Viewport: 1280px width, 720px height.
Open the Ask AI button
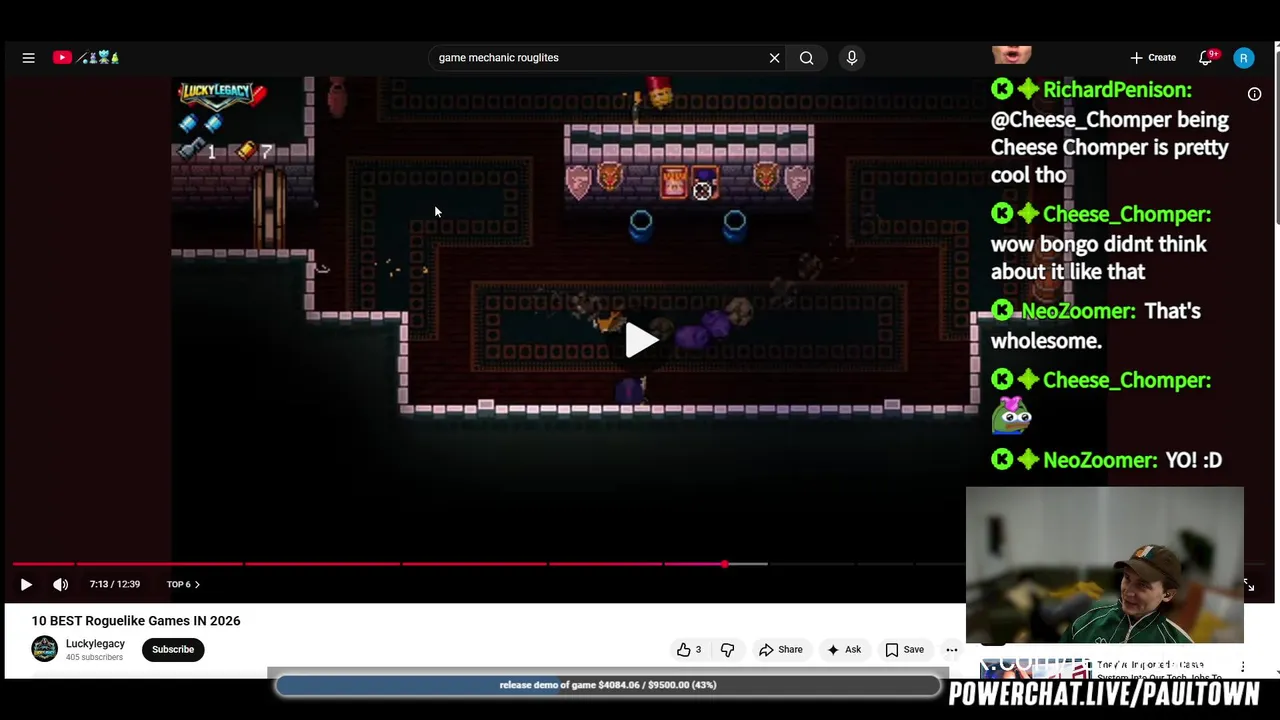tap(843, 650)
